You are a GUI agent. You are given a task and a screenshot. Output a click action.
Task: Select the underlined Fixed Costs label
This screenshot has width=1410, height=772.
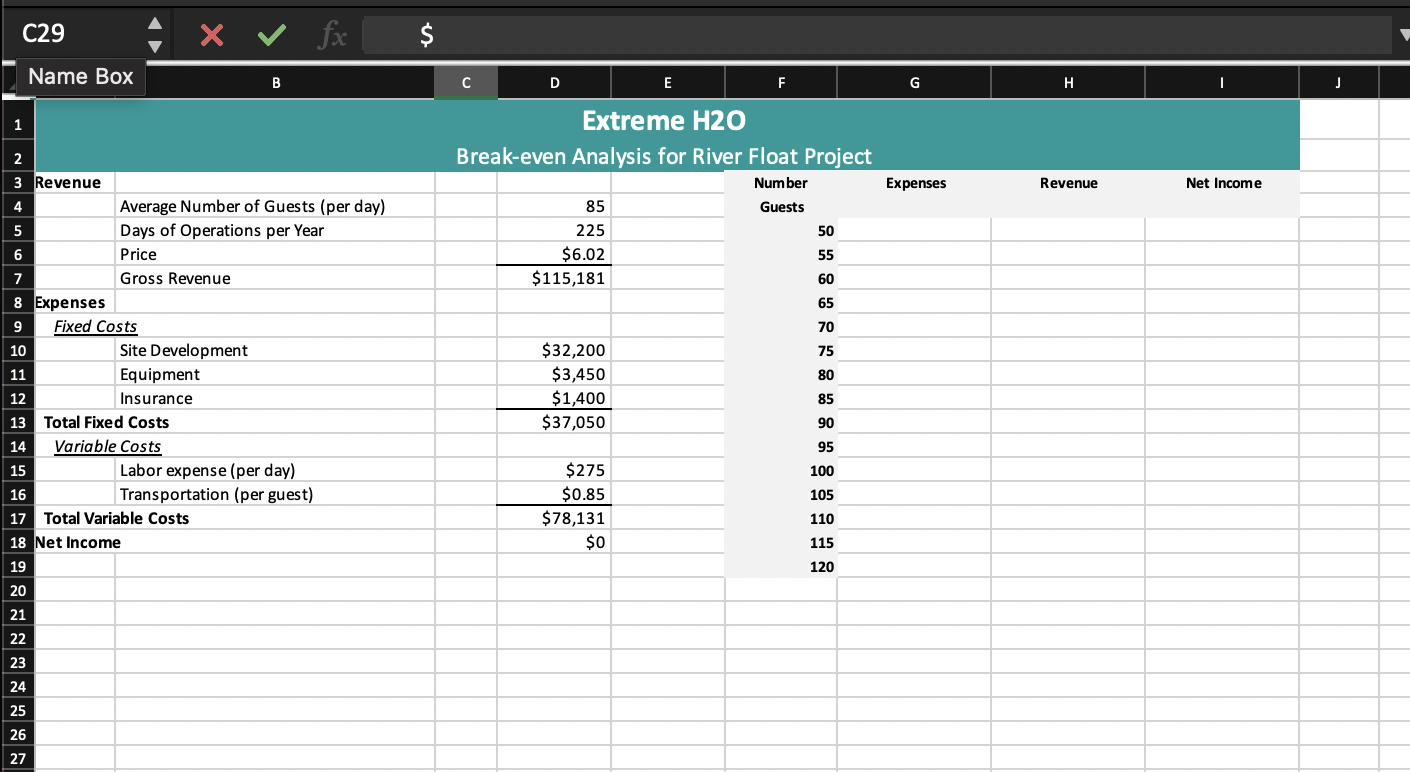(x=95, y=326)
